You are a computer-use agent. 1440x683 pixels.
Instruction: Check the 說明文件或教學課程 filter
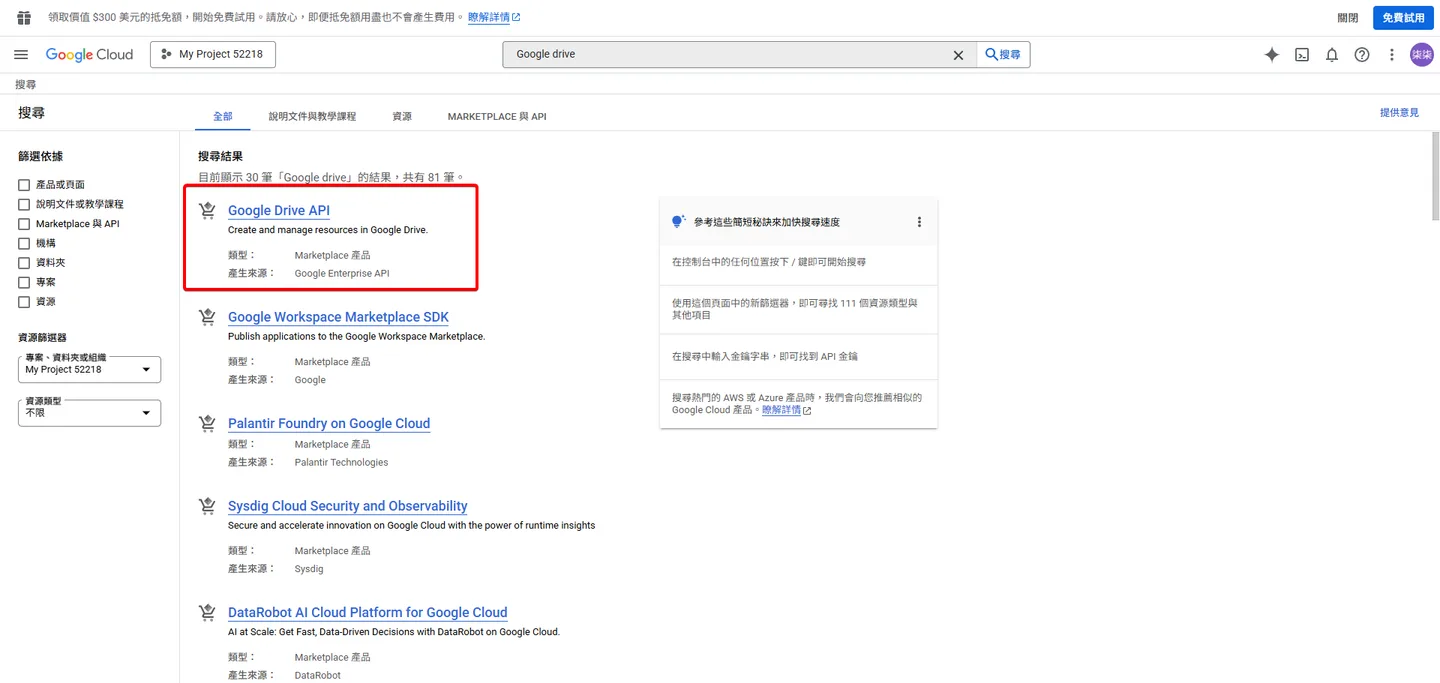(24, 204)
